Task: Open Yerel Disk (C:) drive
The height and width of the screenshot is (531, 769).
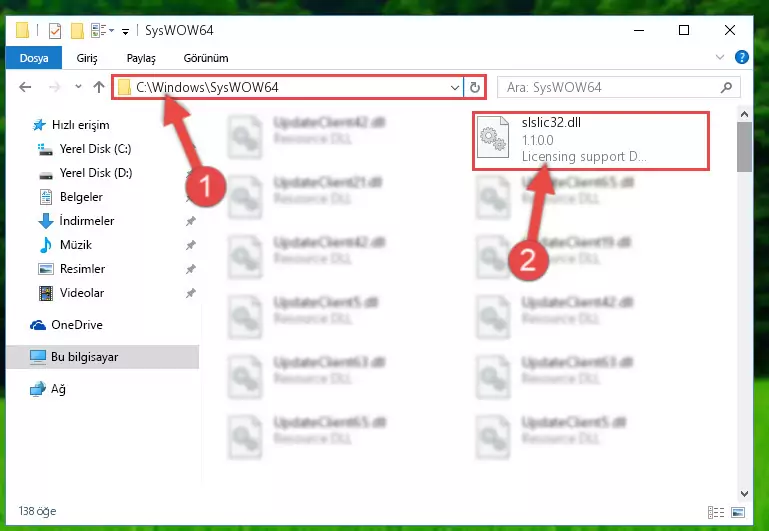Action: (x=84, y=149)
